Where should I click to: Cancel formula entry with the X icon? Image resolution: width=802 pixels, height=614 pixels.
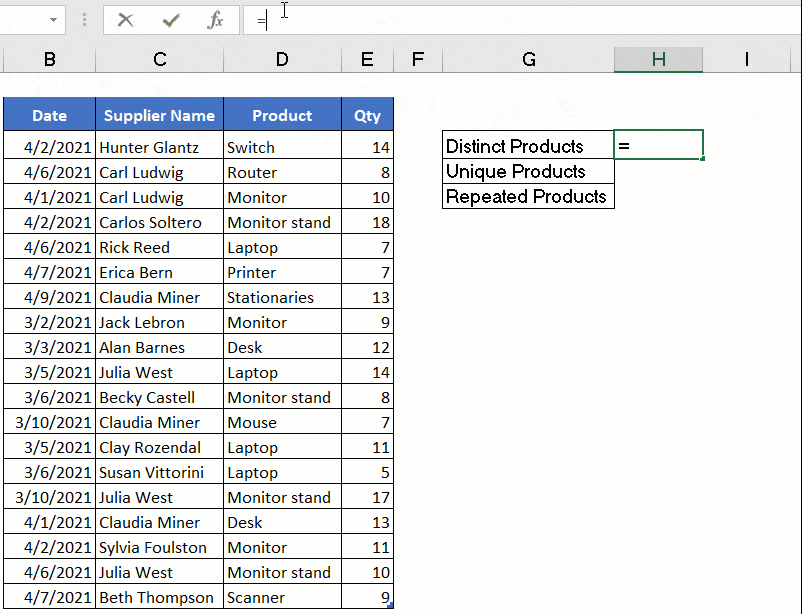(x=125, y=20)
